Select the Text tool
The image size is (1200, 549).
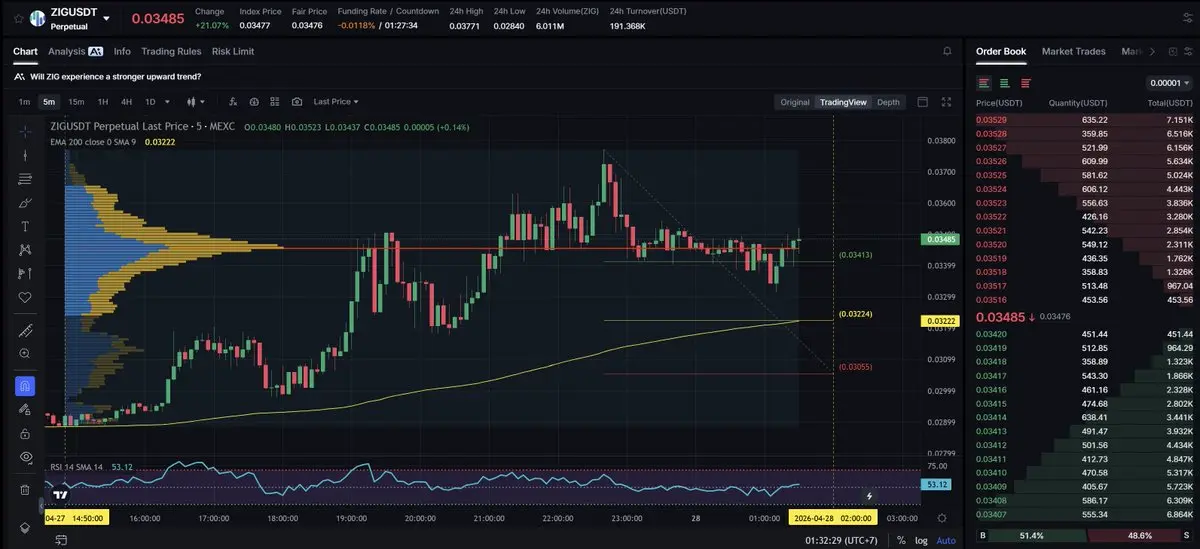(x=25, y=226)
